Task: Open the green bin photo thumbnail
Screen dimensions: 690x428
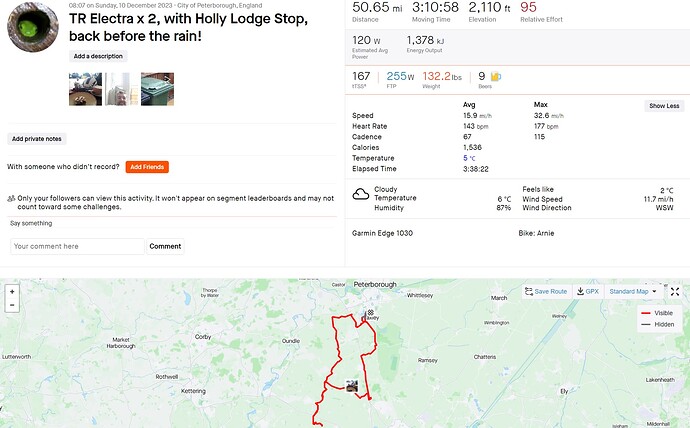Action: pos(157,89)
